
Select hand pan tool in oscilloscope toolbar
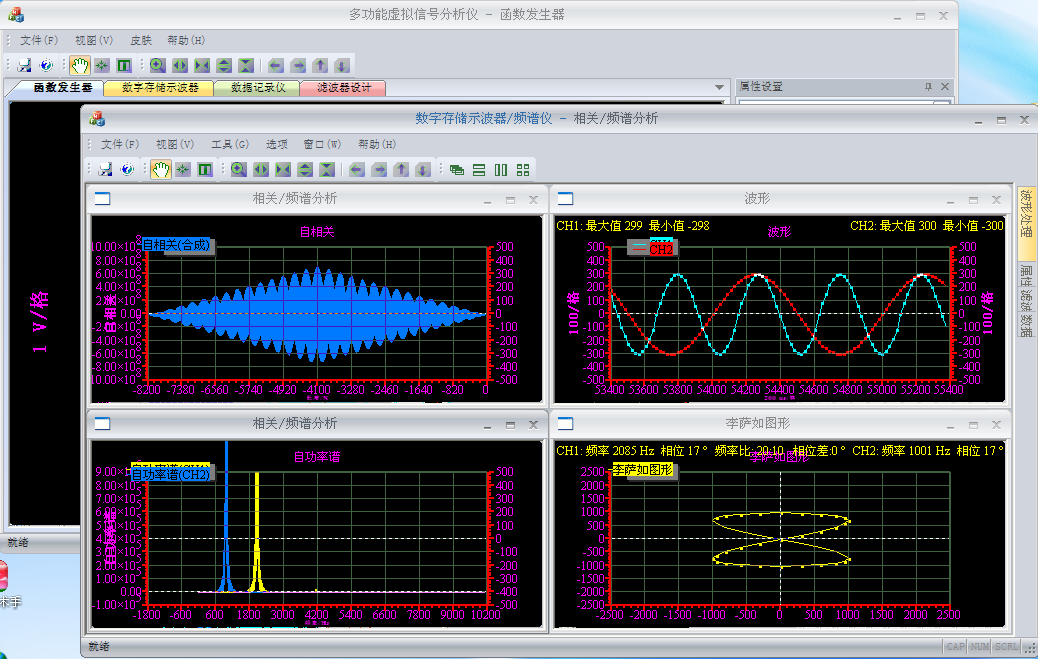coord(160,170)
